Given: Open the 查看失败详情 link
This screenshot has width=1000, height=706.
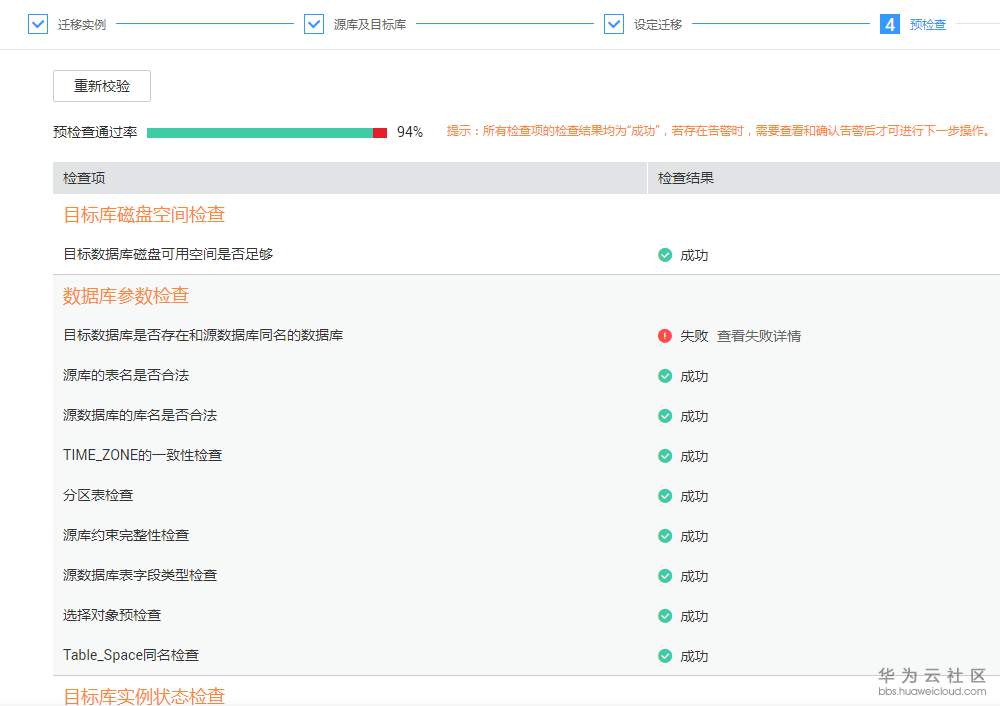Looking at the screenshot, I should (x=759, y=336).
